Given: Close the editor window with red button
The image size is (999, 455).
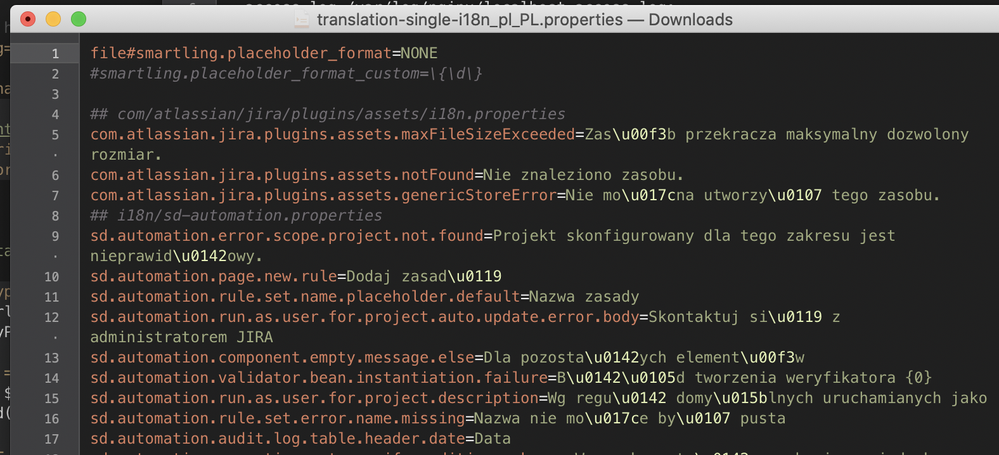Looking at the screenshot, I should click(x=27, y=19).
